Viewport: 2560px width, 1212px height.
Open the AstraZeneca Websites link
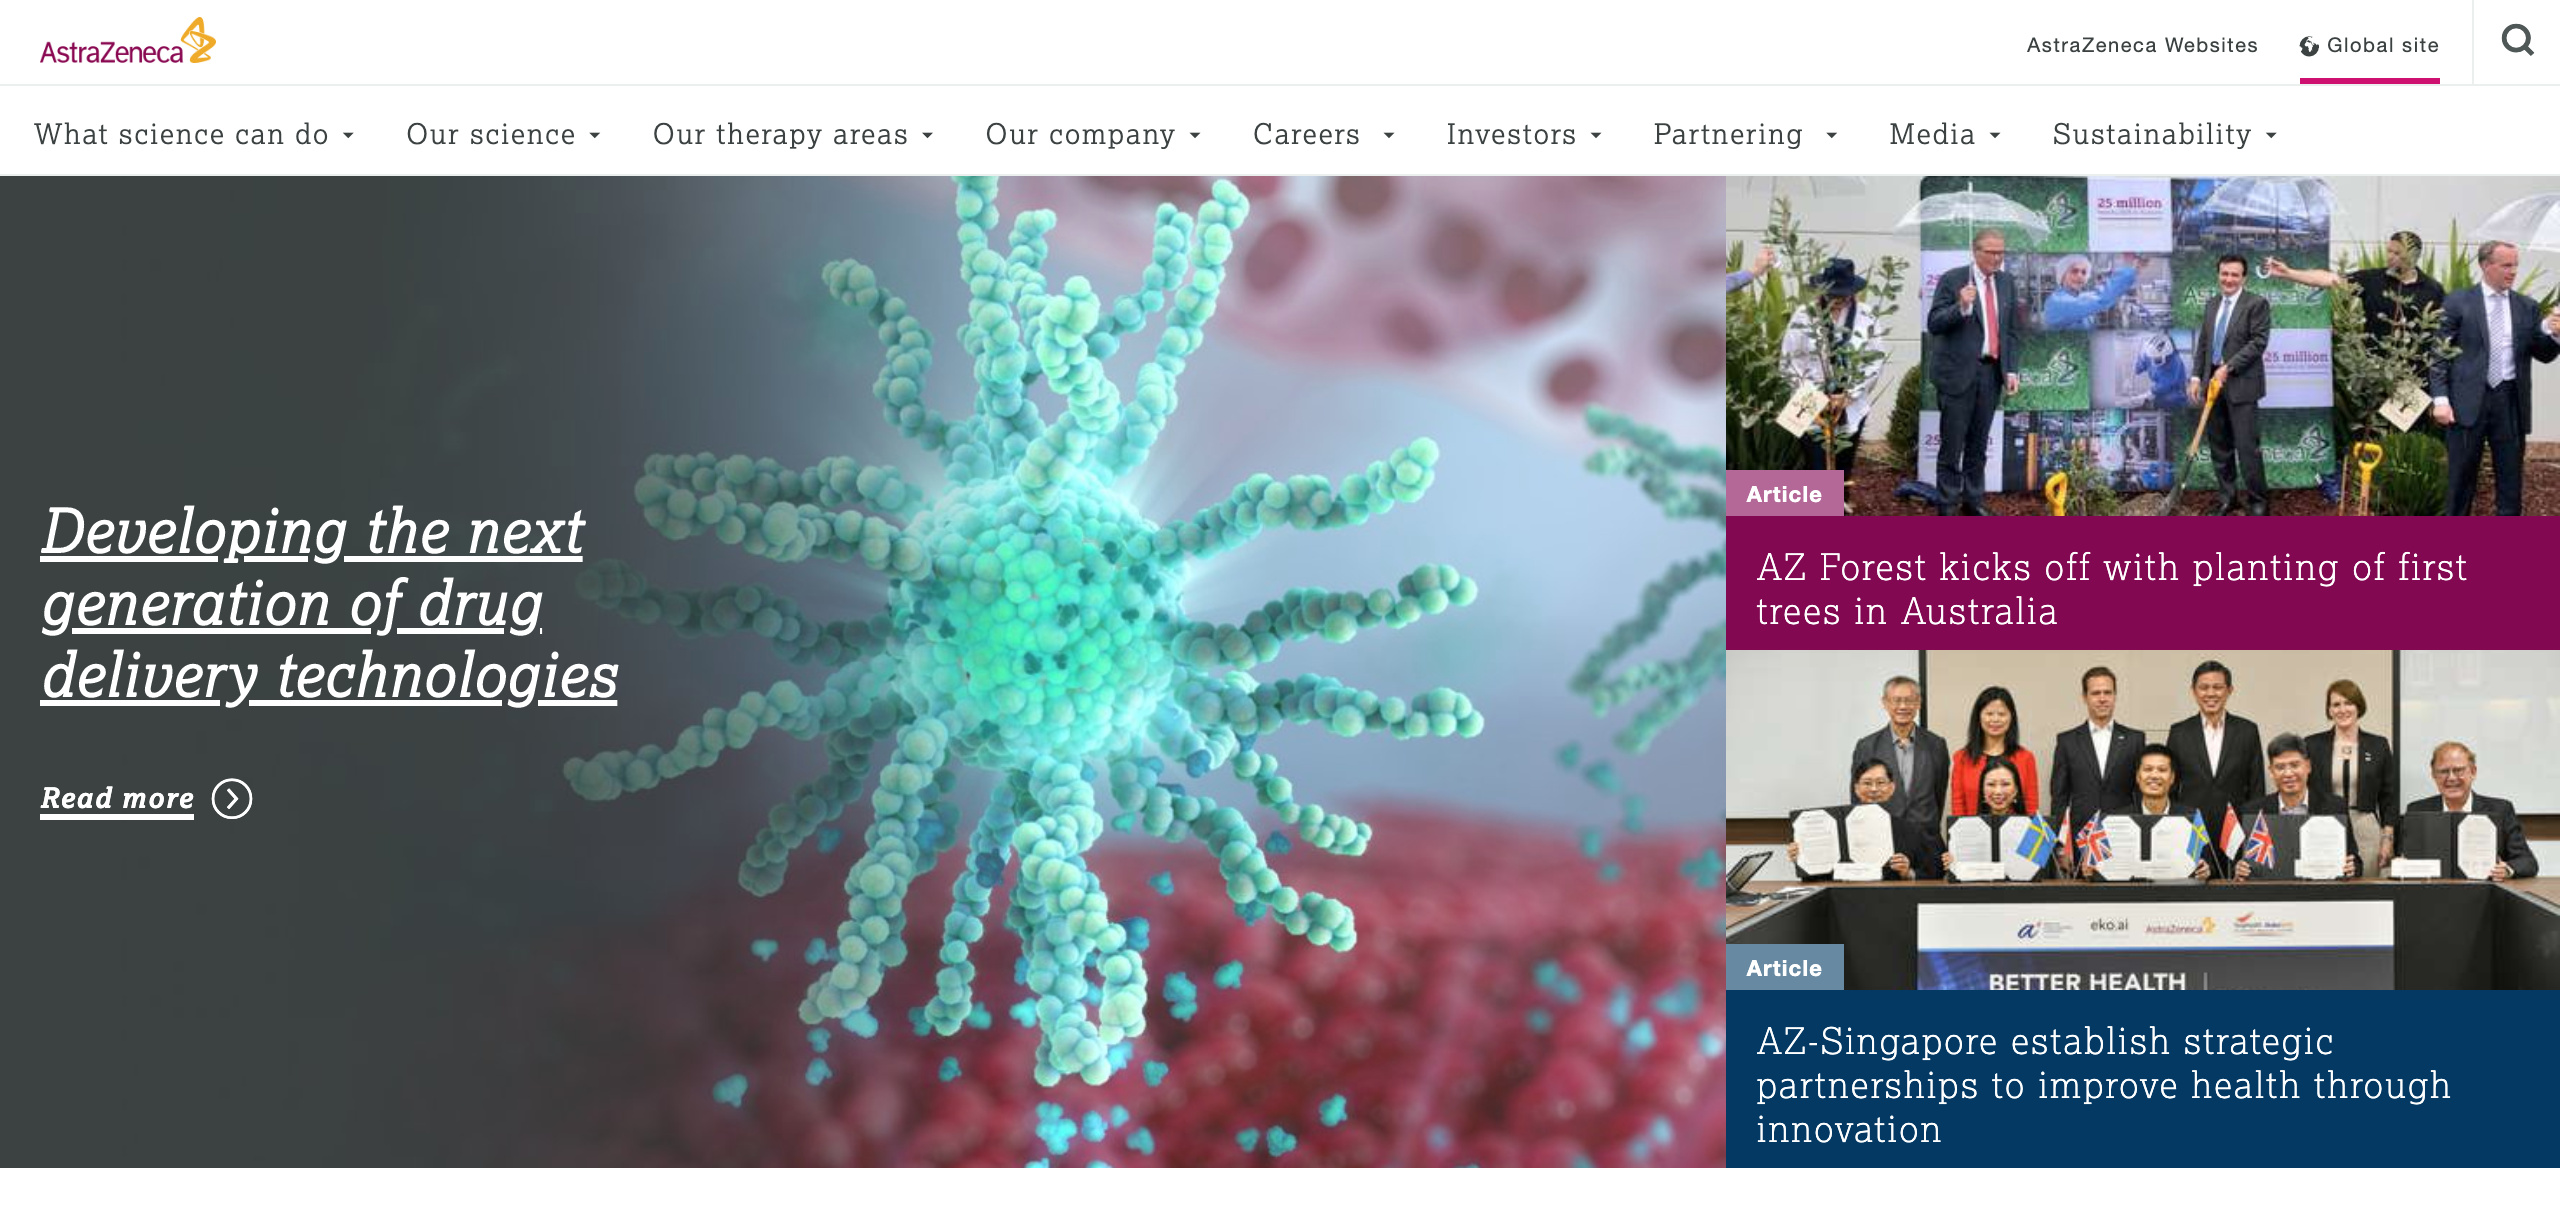(2142, 45)
